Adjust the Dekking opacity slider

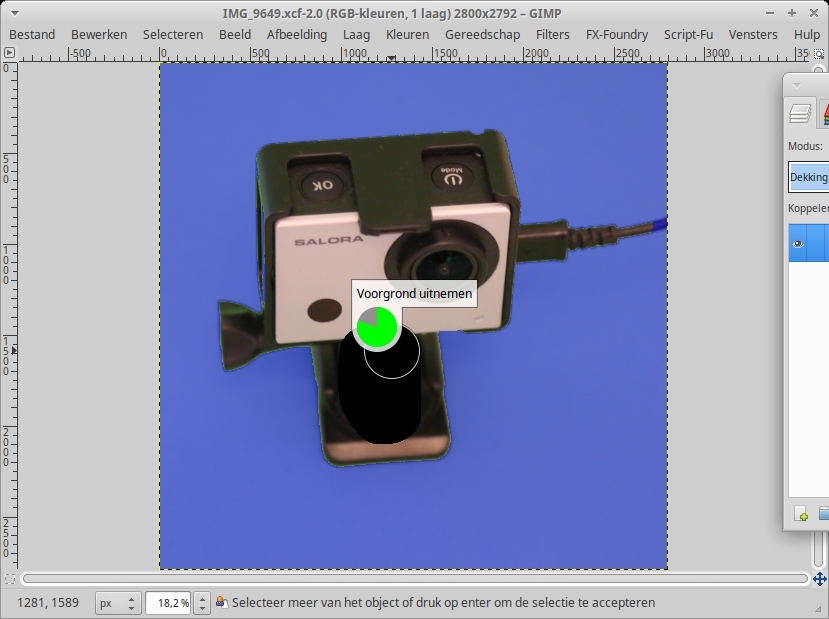click(809, 177)
